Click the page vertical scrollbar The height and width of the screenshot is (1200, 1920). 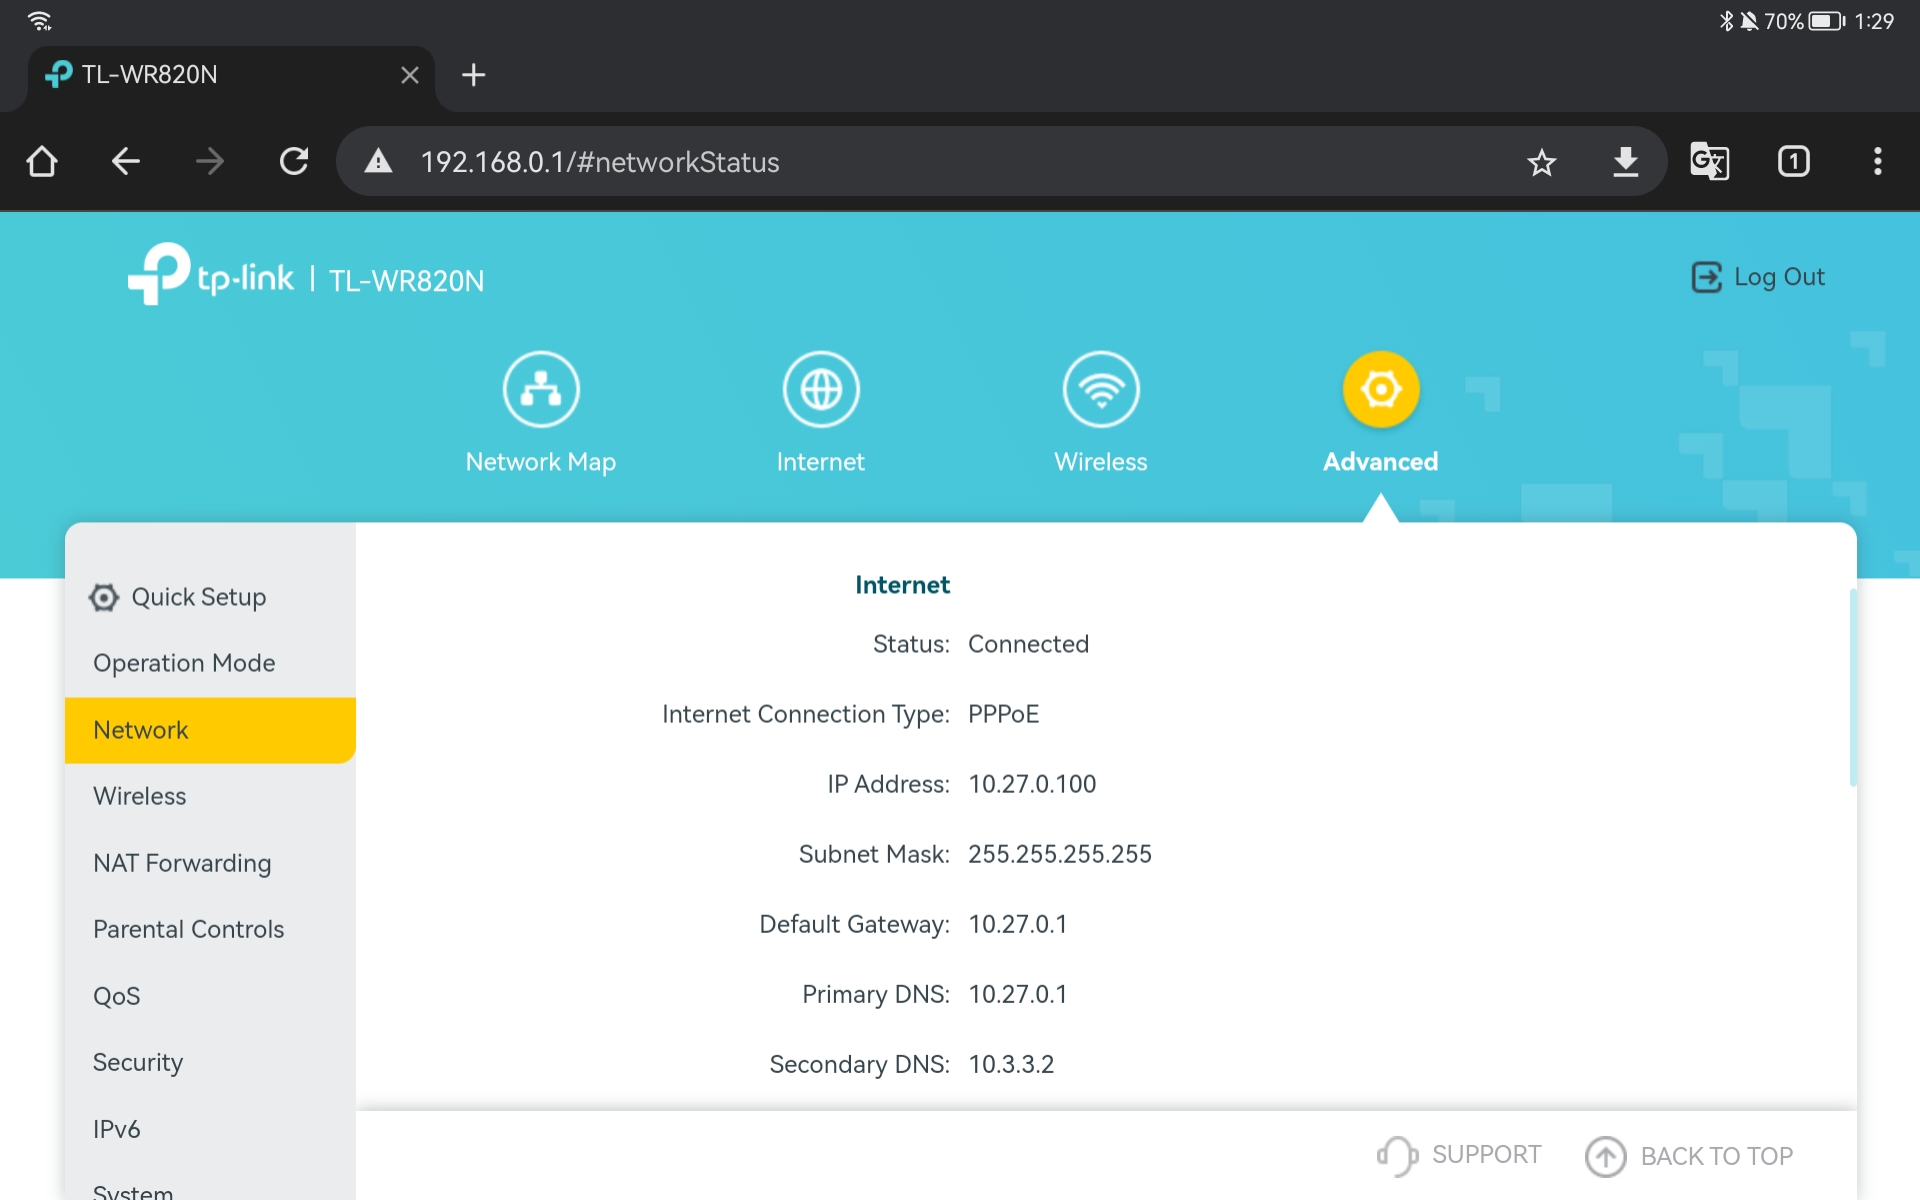tap(1852, 690)
